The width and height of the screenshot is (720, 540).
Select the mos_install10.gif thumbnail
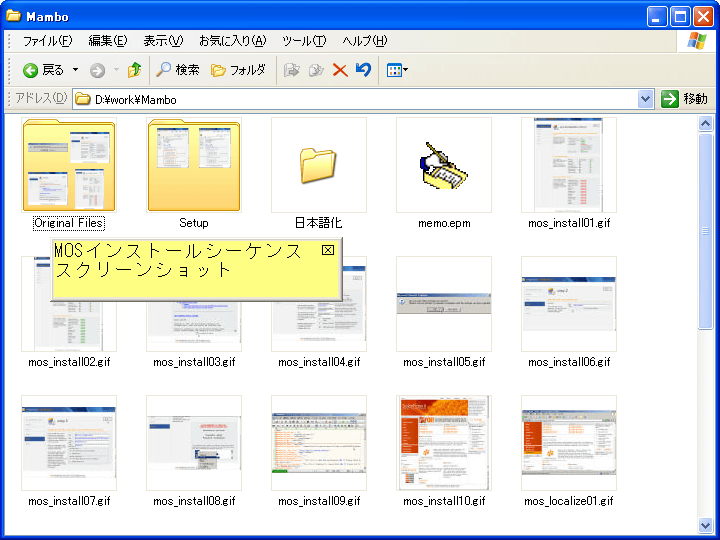point(444,443)
